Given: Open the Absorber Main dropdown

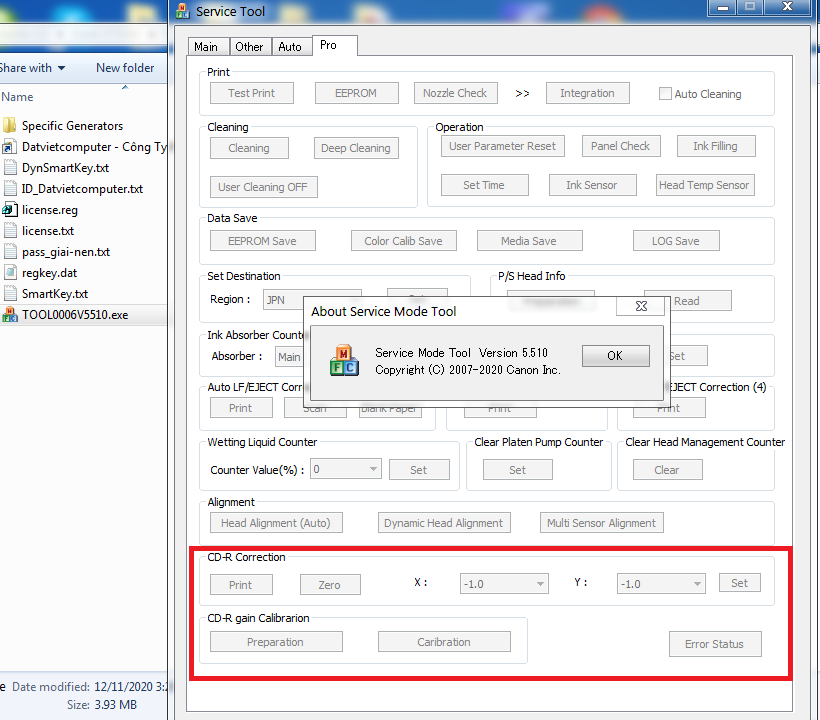Looking at the screenshot, I should click(x=290, y=357).
